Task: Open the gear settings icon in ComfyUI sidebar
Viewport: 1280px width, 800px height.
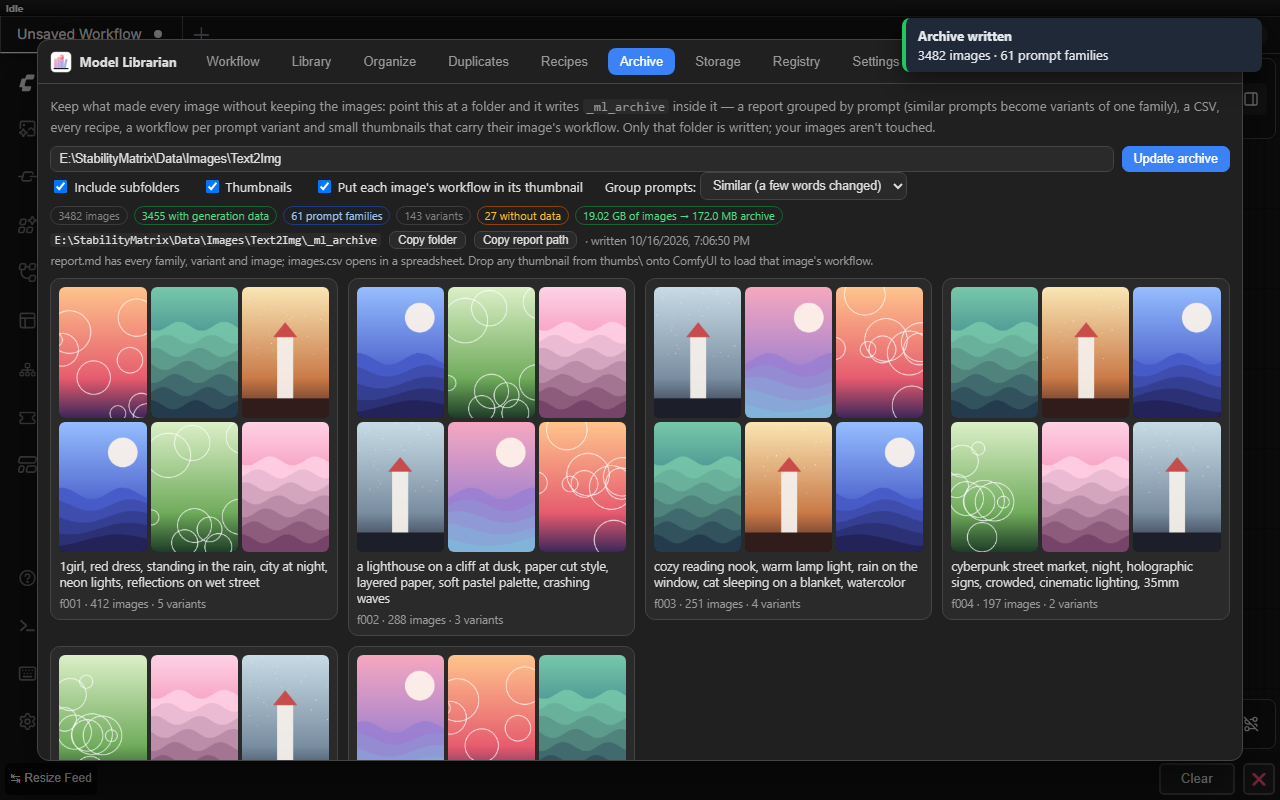Action: [x=27, y=721]
